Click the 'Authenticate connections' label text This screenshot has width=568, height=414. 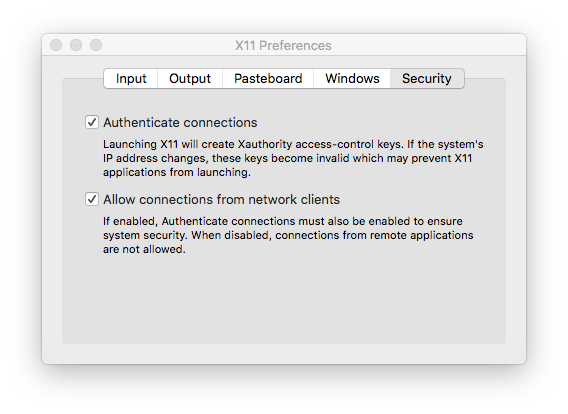pyautogui.click(x=180, y=122)
